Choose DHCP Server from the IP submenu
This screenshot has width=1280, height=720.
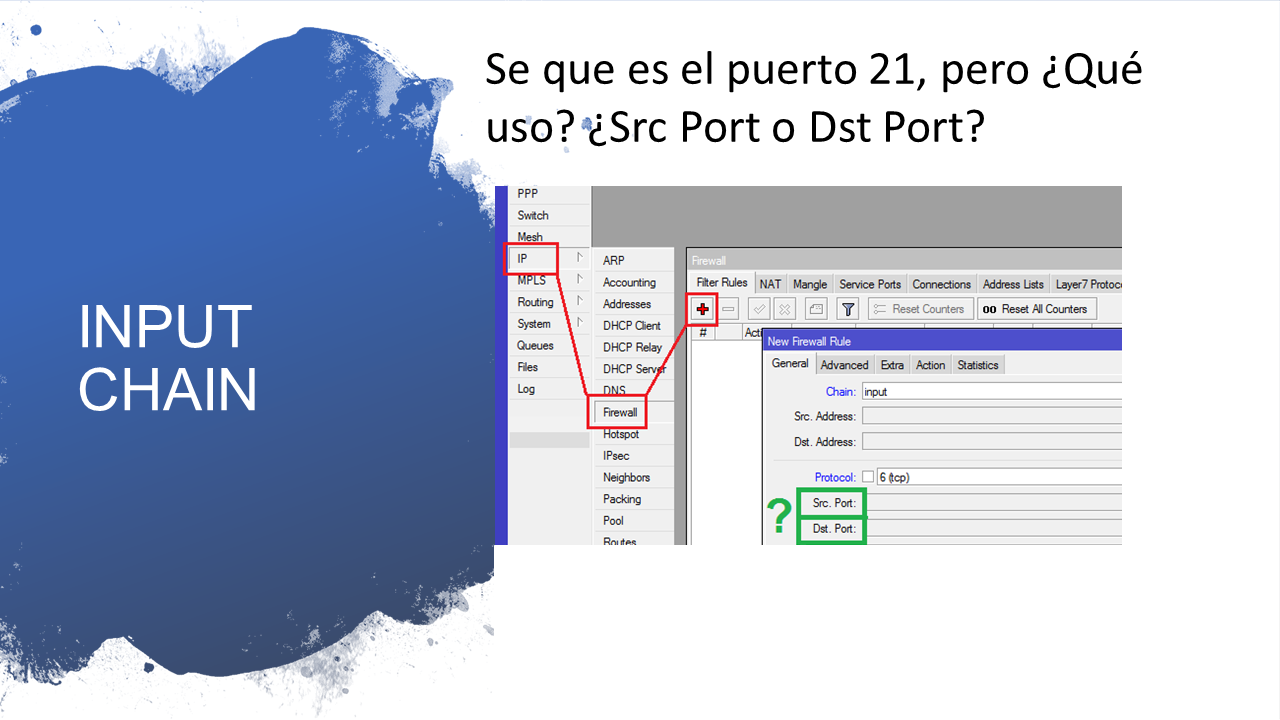click(x=634, y=369)
